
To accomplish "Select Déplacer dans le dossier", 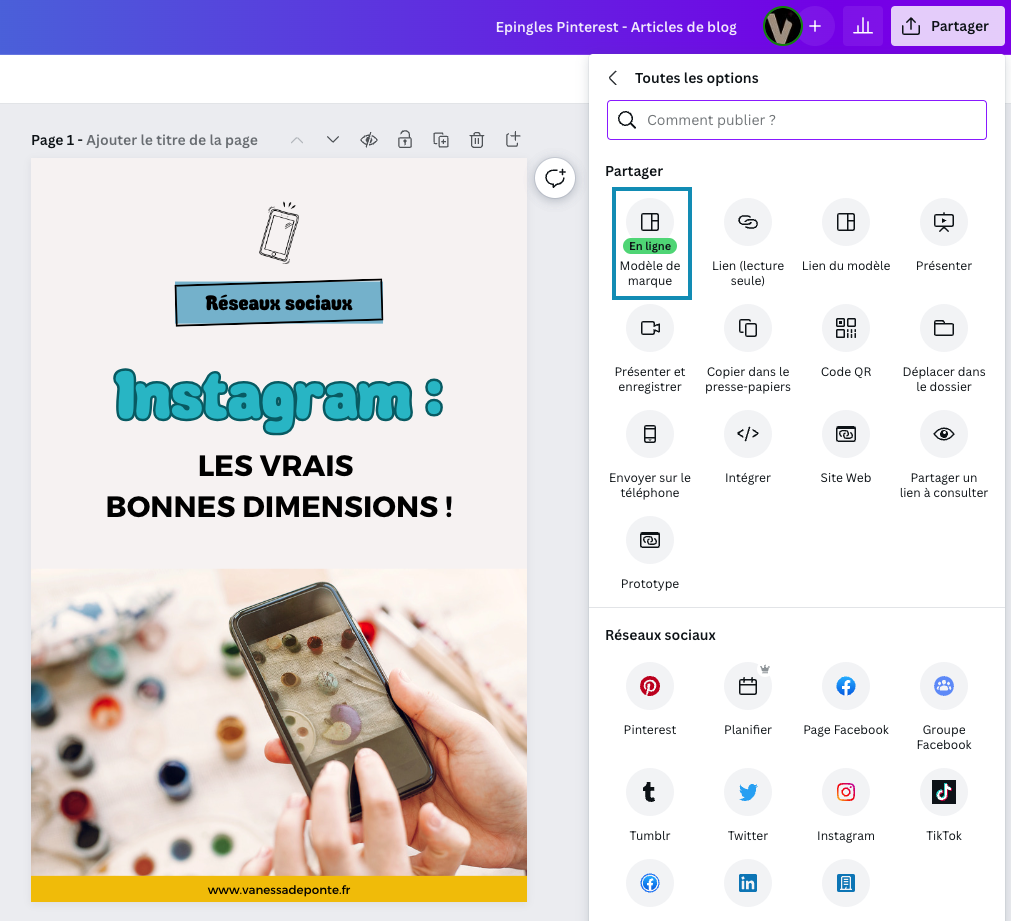I will (x=943, y=328).
